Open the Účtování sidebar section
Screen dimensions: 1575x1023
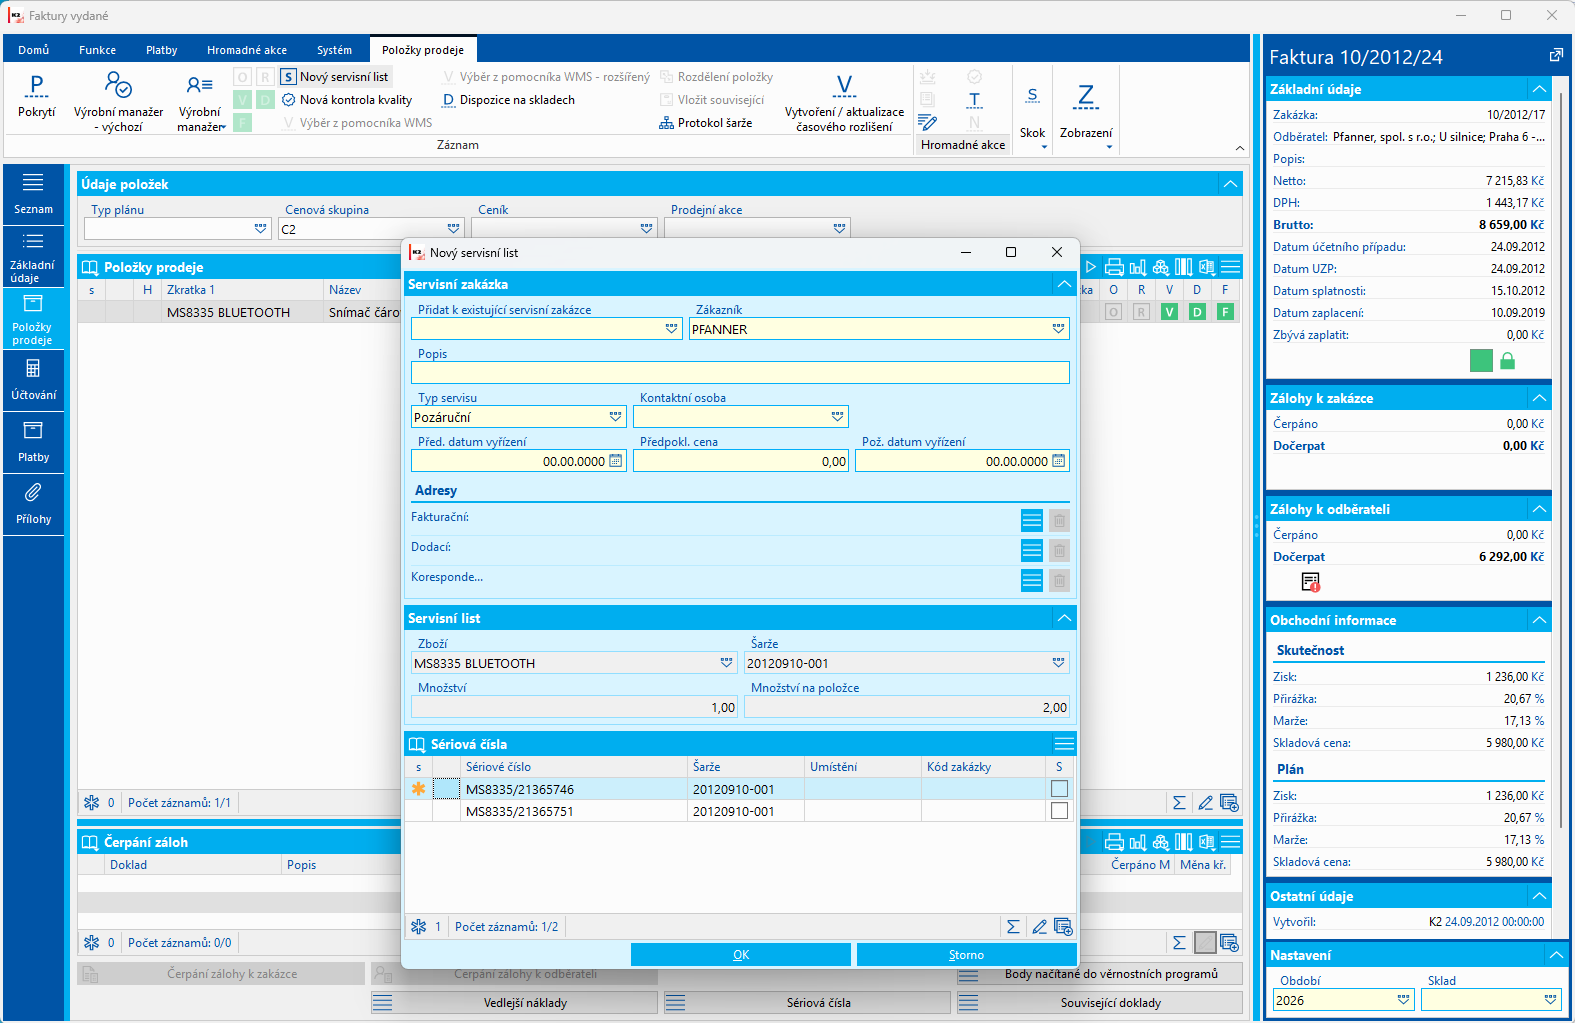pos(33,381)
